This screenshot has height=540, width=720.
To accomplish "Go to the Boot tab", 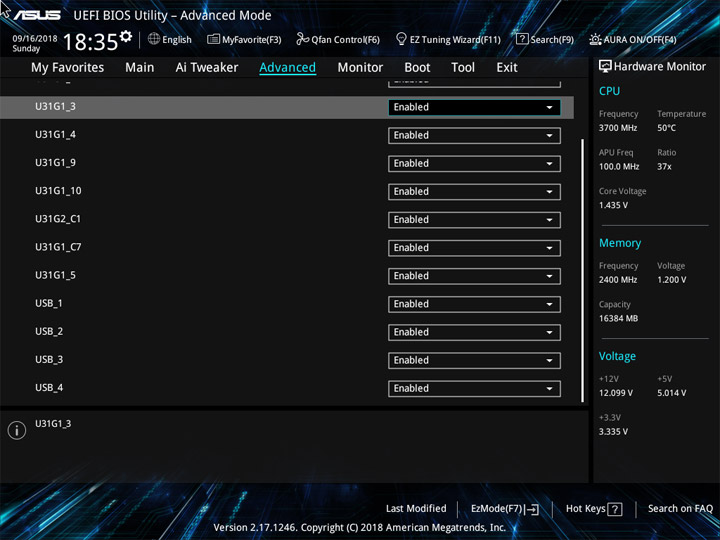I will 417,68.
